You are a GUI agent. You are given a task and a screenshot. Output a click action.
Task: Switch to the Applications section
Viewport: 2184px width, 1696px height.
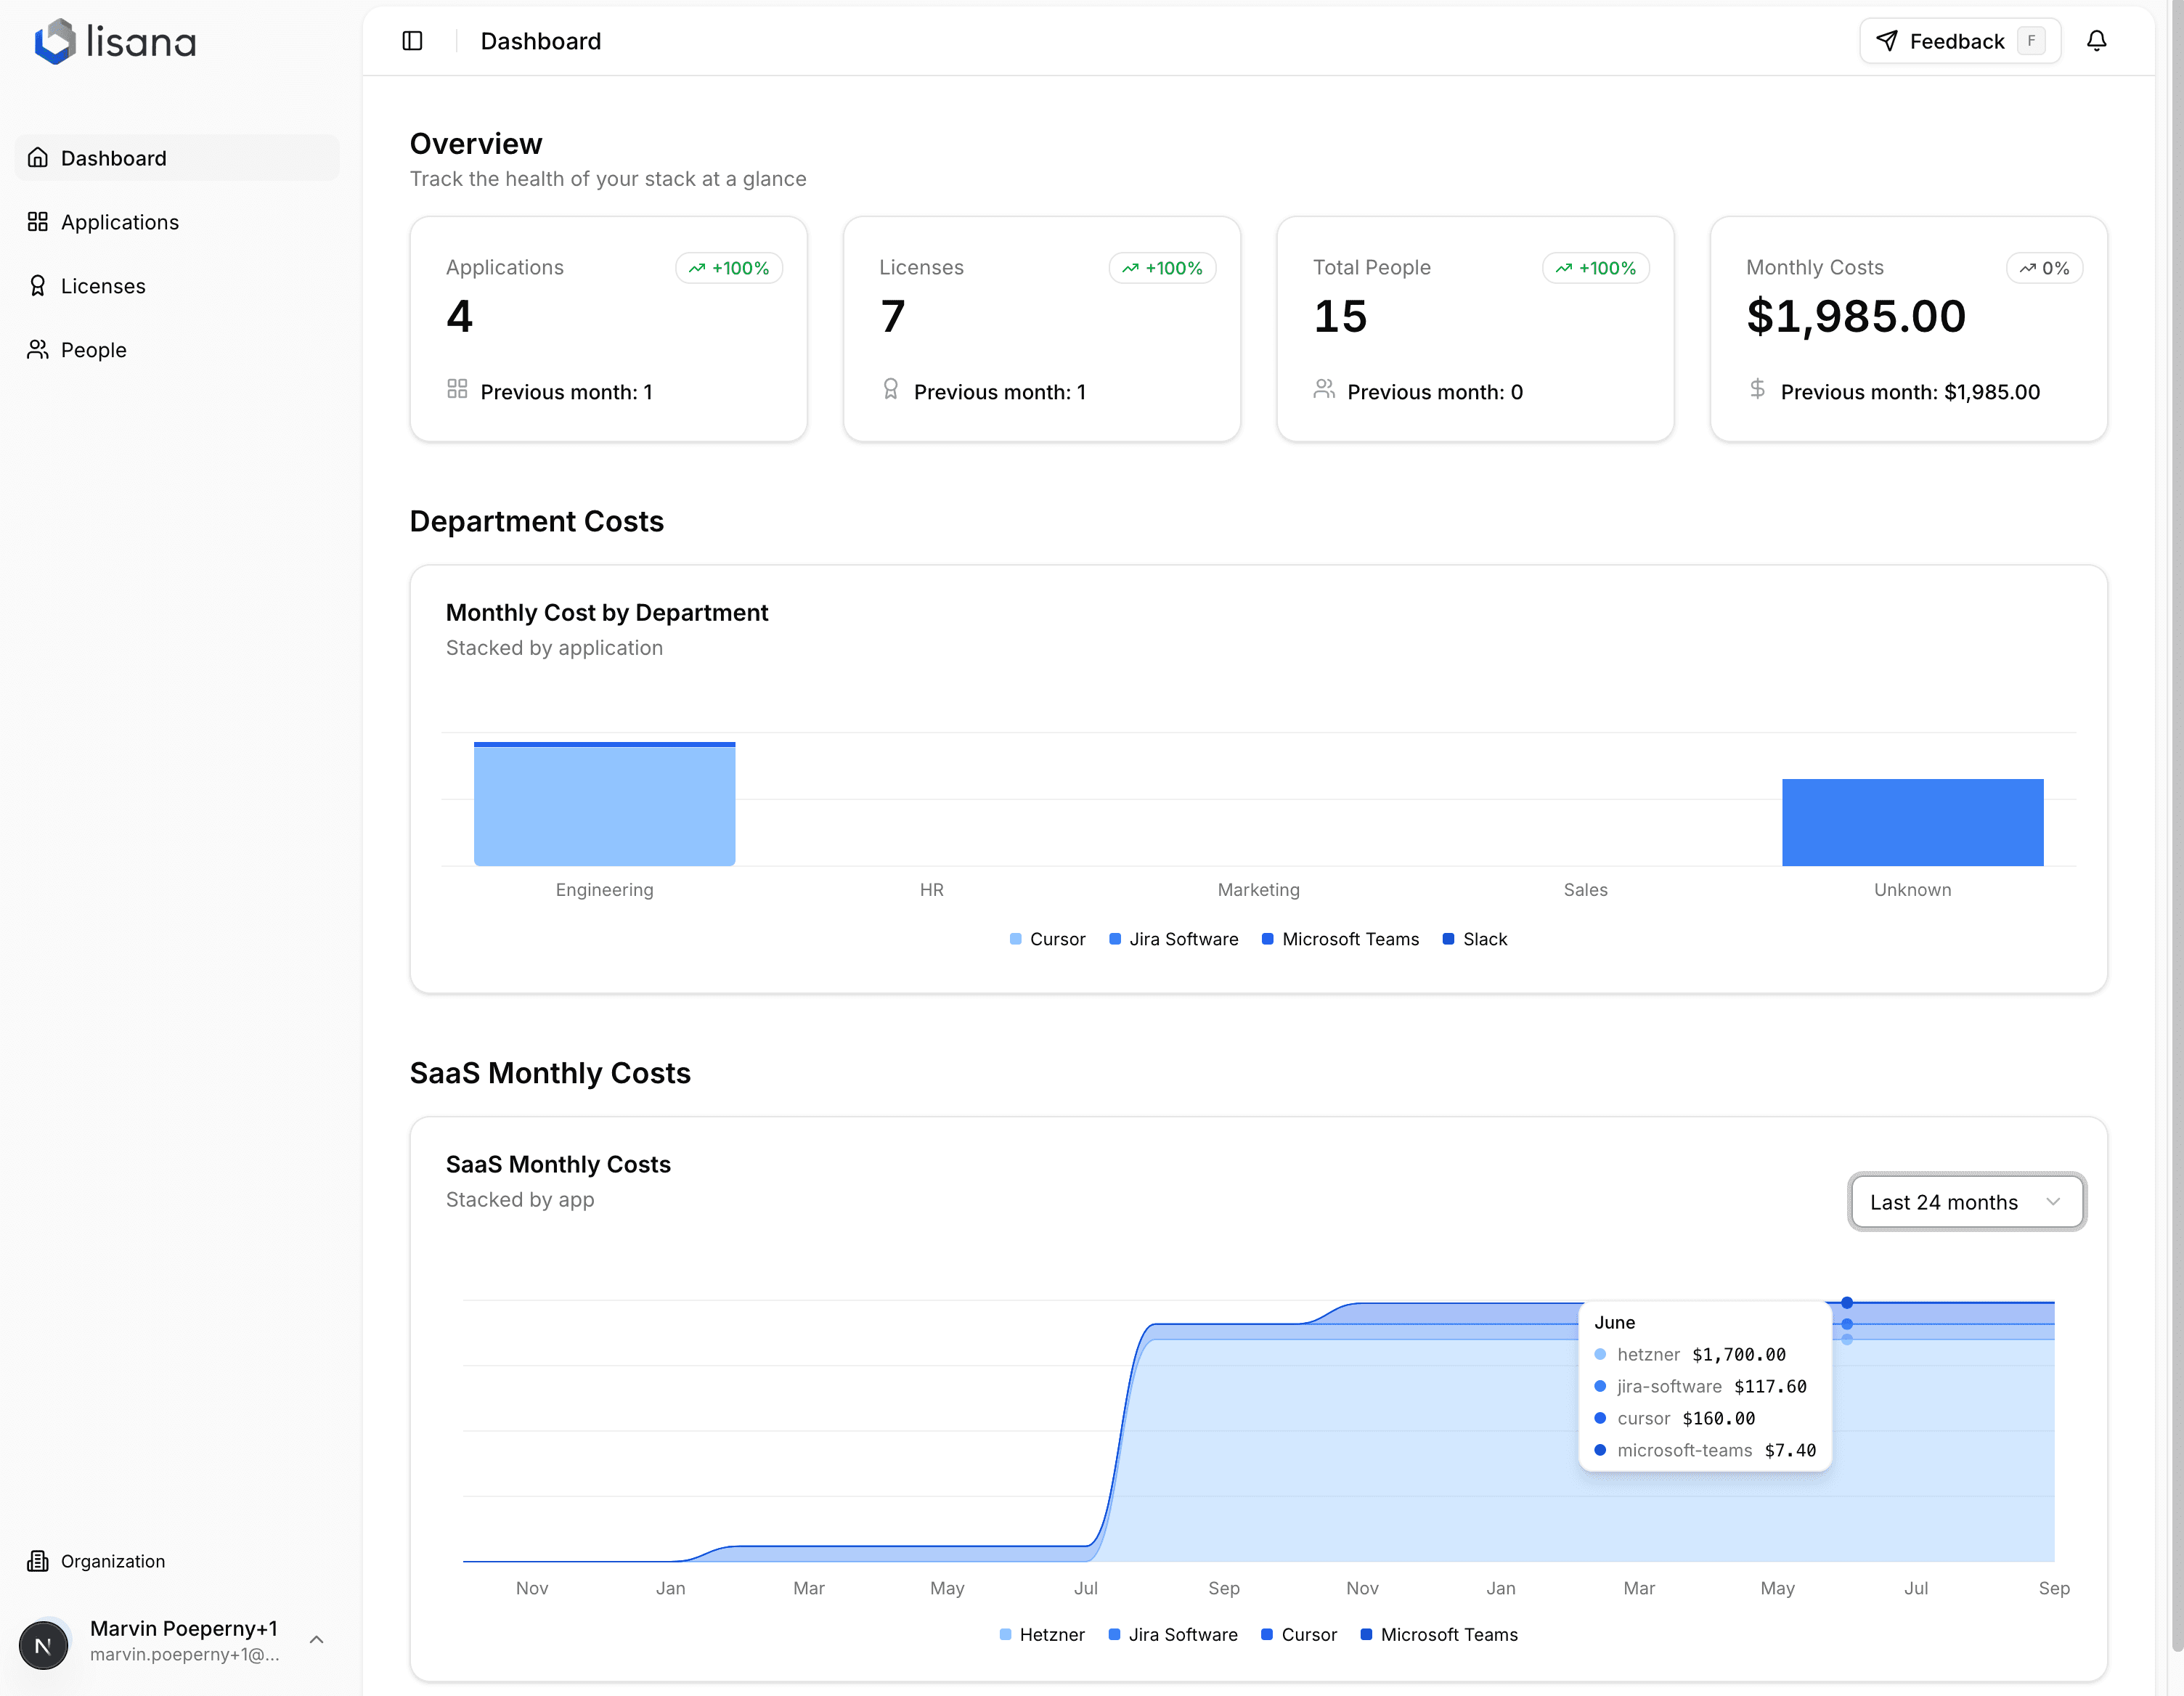[x=119, y=221]
